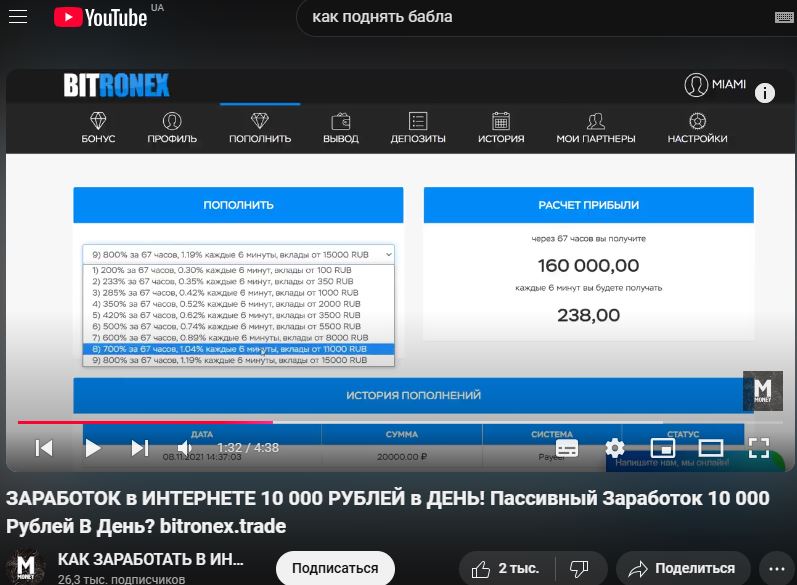
Task: Enter fullscreen mode
Action: (758, 448)
